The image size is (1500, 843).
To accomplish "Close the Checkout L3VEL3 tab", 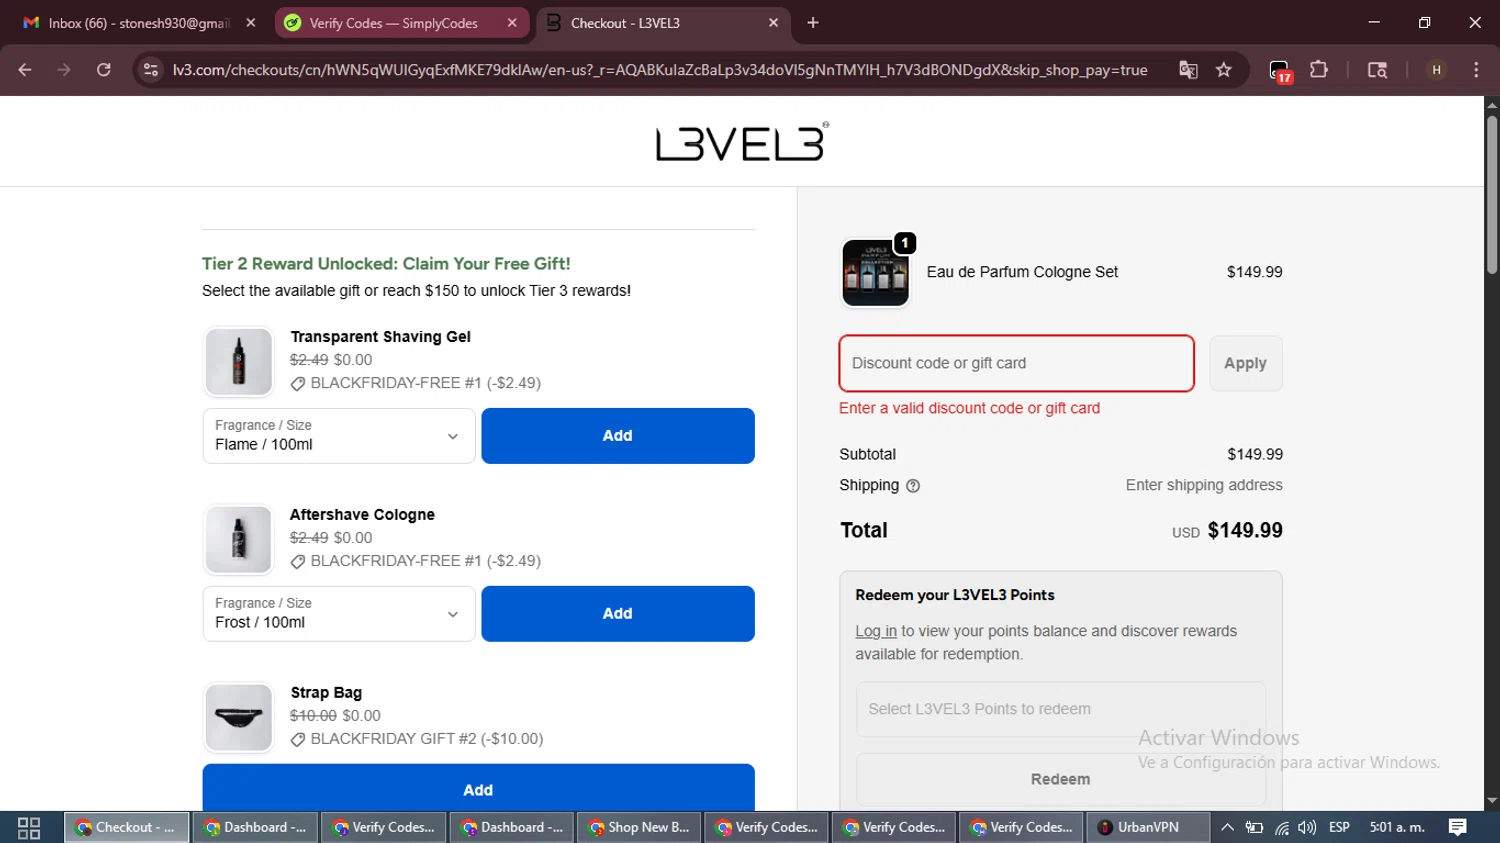I will (773, 23).
